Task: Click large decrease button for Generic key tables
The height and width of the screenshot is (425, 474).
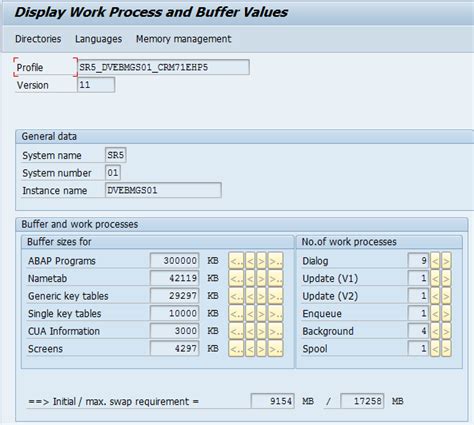Action: (236, 296)
